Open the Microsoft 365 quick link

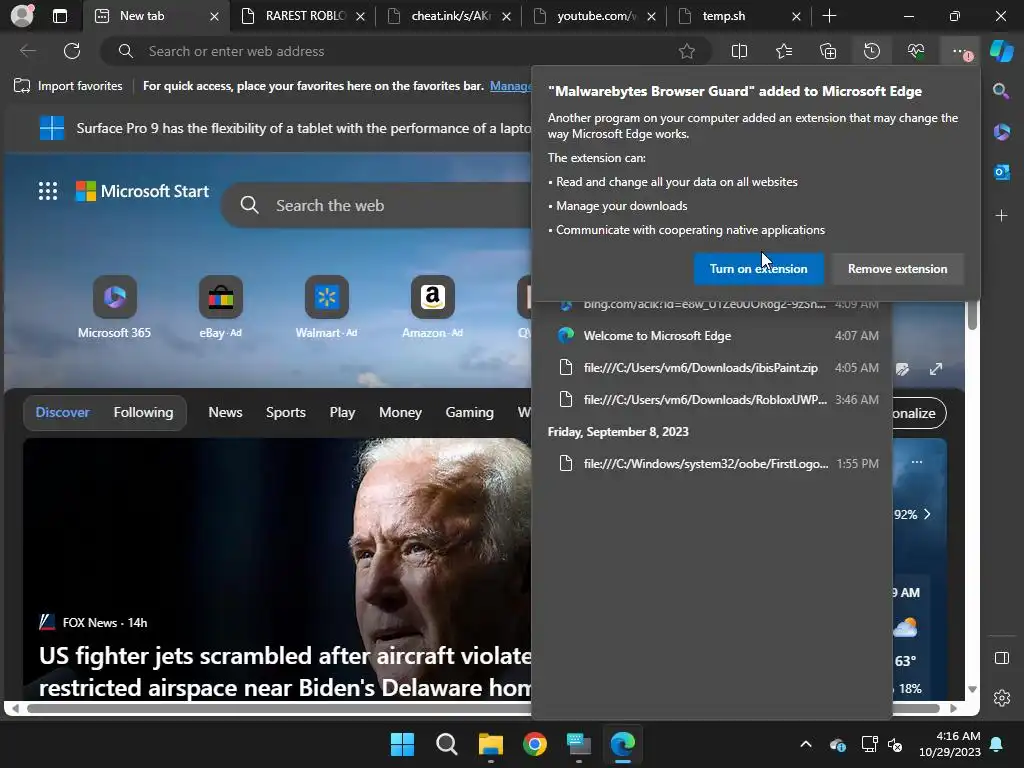pyautogui.click(x=114, y=307)
